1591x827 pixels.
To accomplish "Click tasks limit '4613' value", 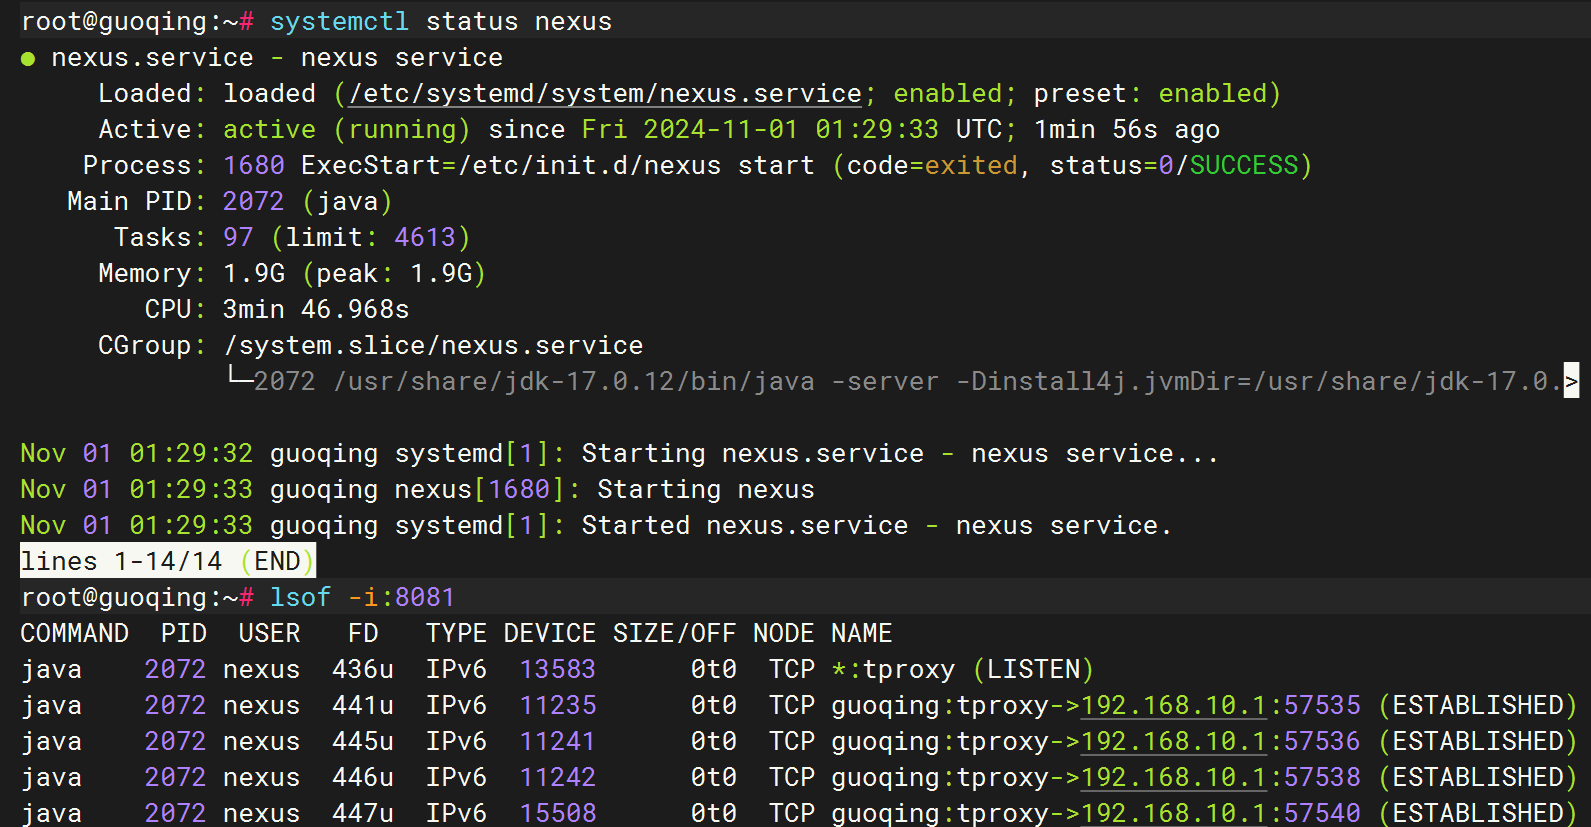I will (425, 238).
